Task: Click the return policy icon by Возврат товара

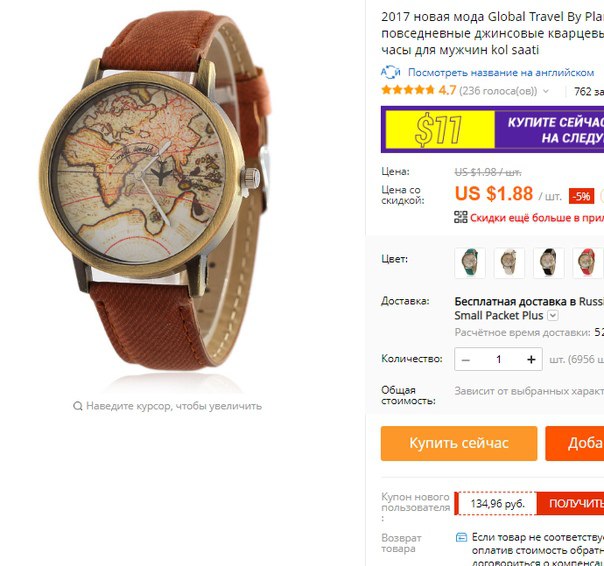Action: (x=461, y=537)
